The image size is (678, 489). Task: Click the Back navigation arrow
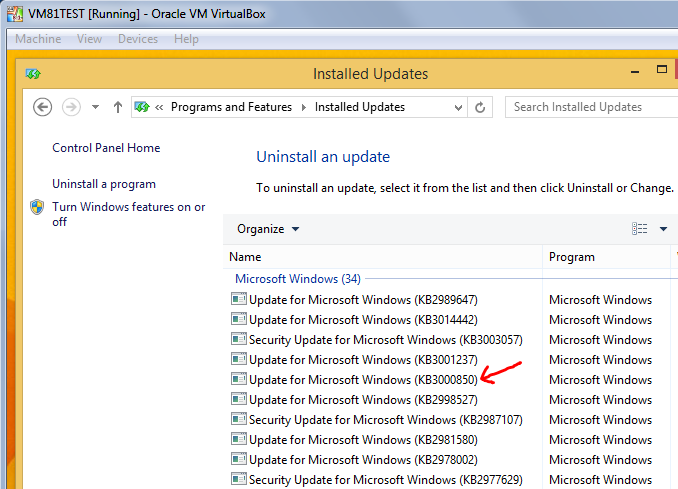(42, 107)
